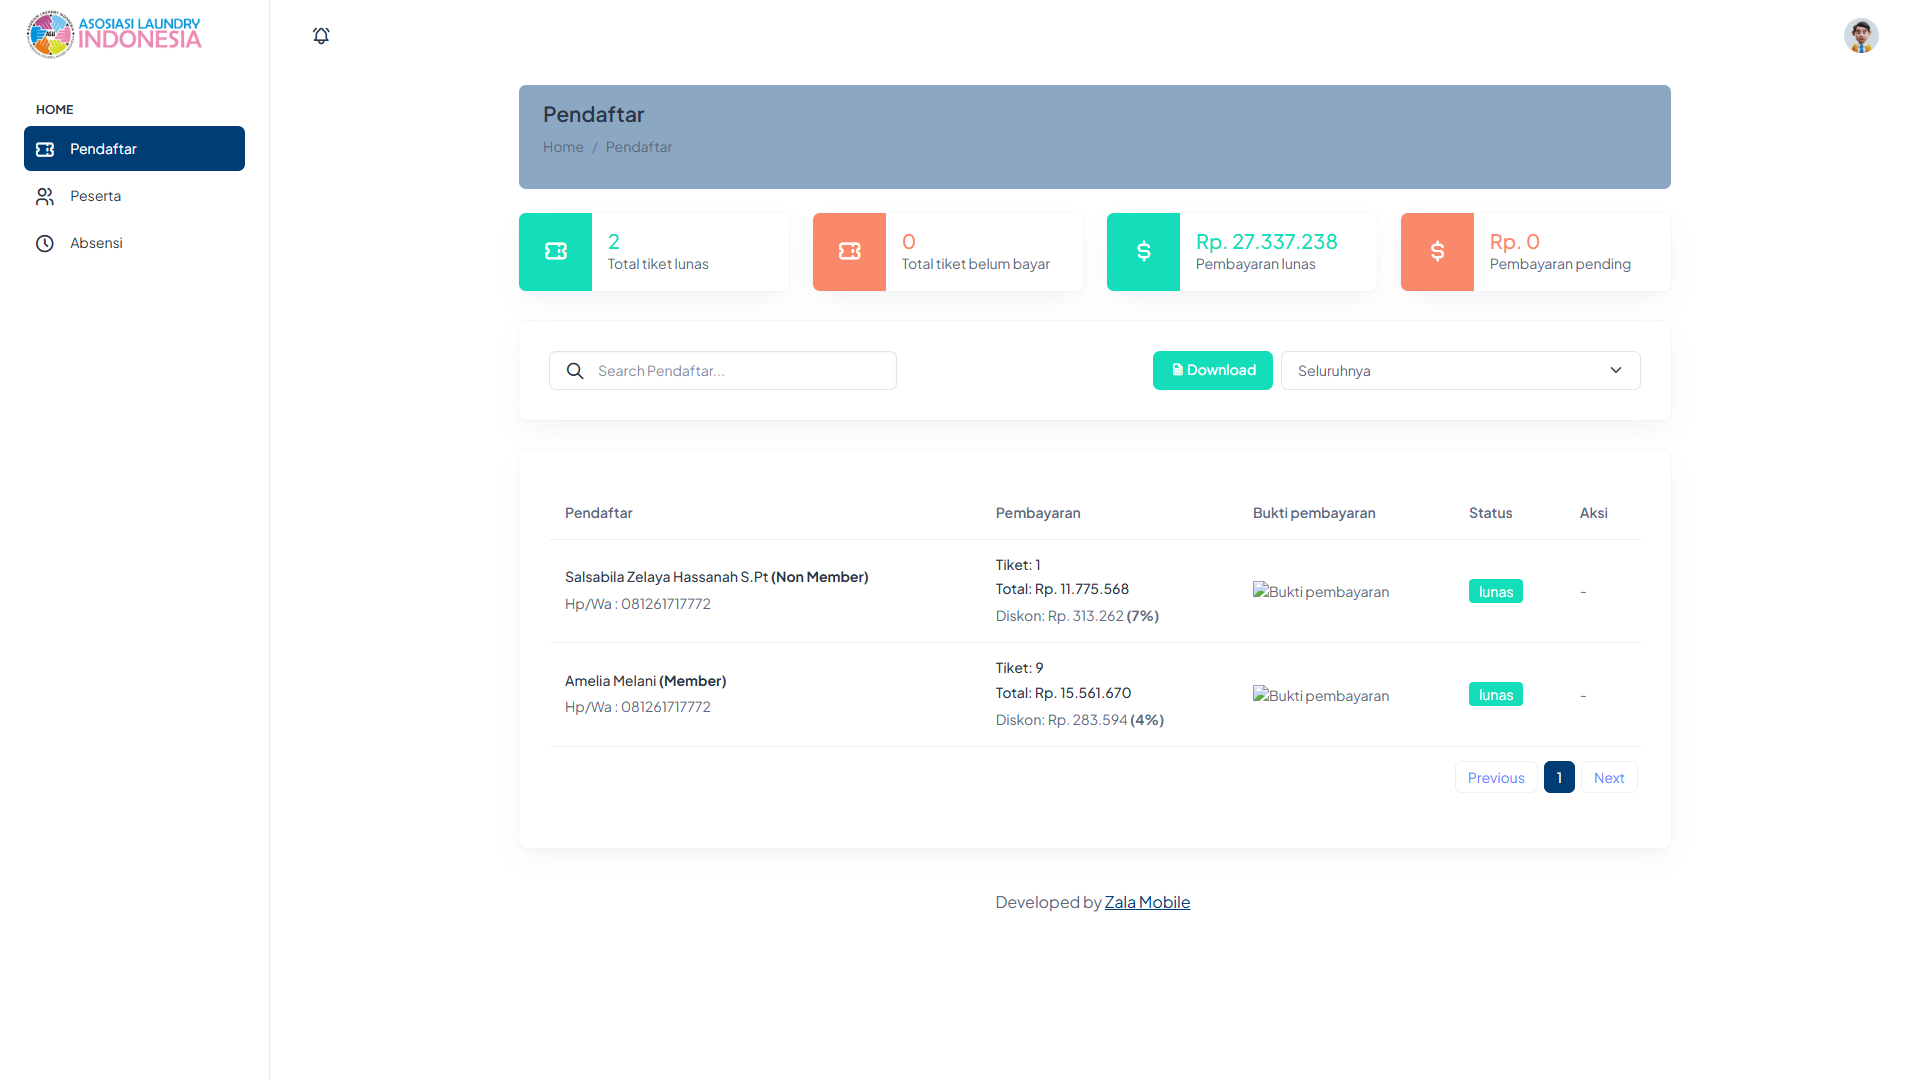Click the Pembayaran pending label
The height and width of the screenshot is (1080, 1920).
pyautogui.click(x=1560, y=264)
